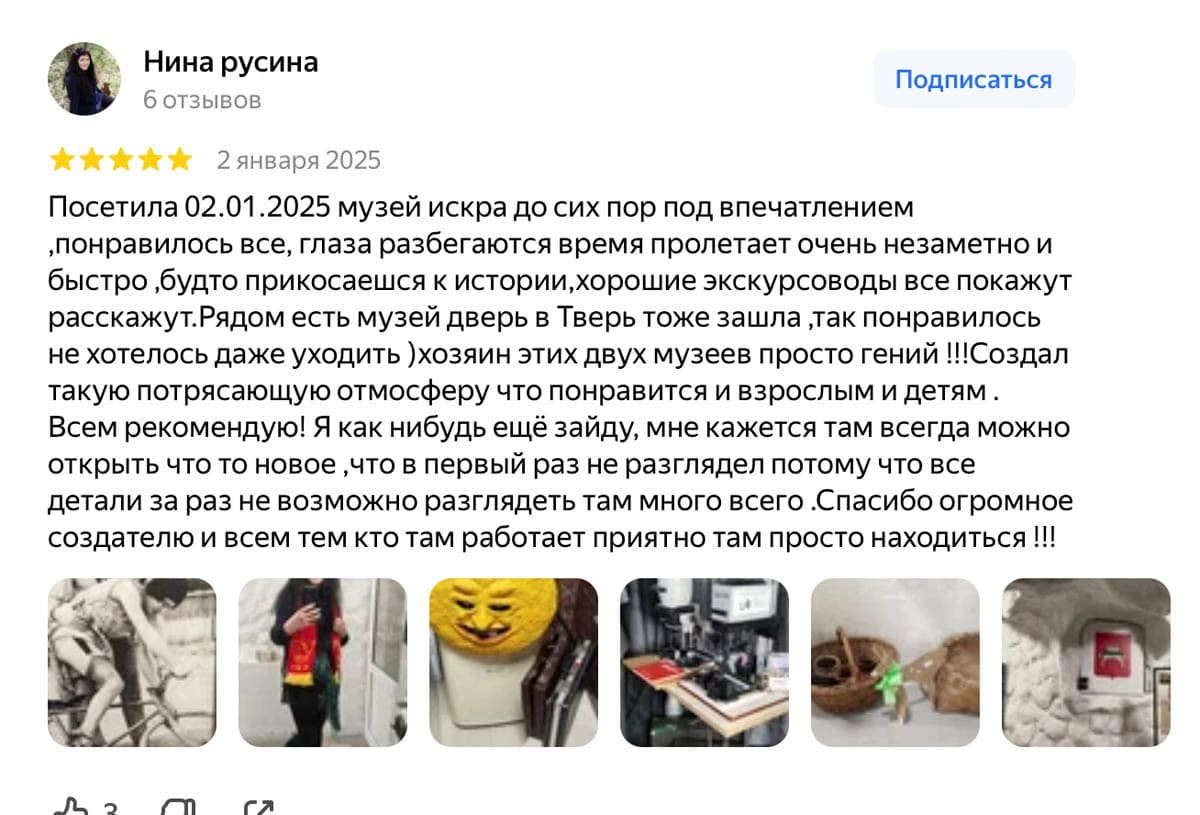
Task: Click the third yellow rating star
Action: 120,160
